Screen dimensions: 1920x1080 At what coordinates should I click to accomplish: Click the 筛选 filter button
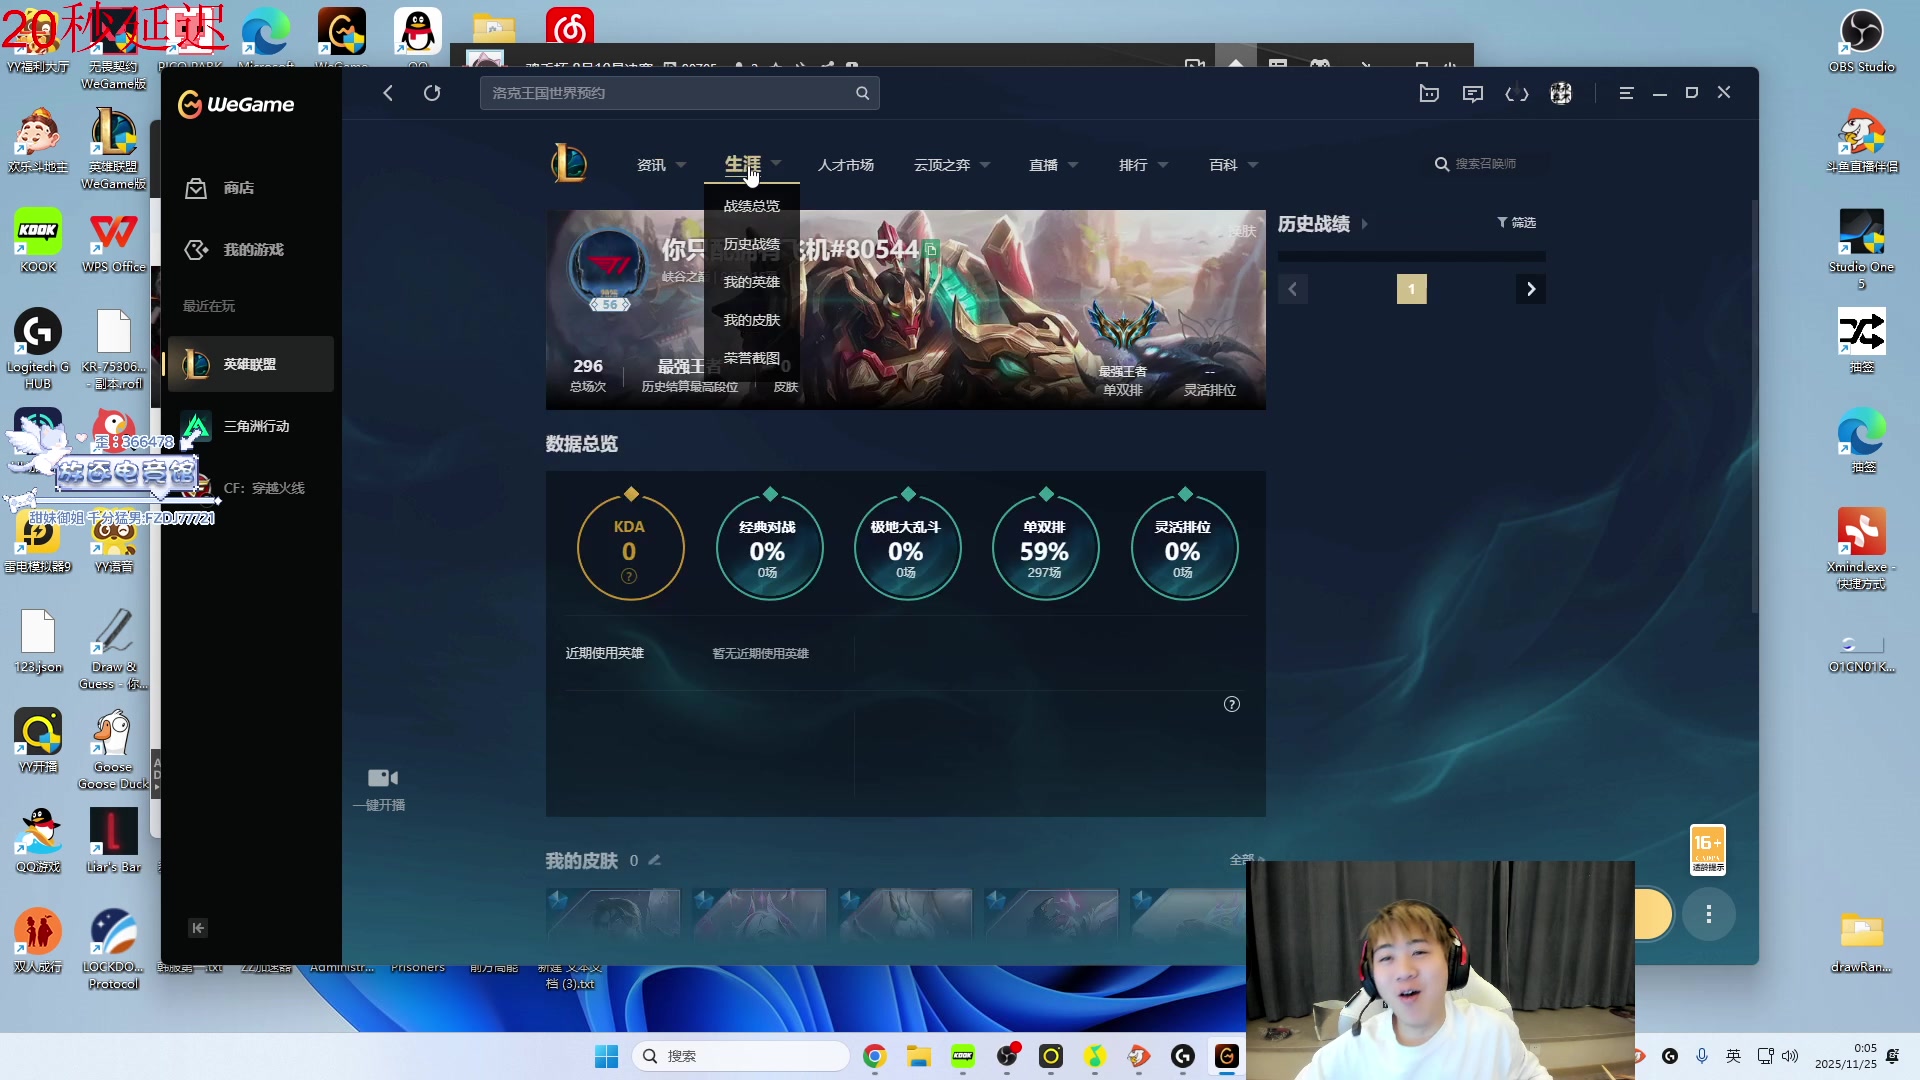pos(1516,223)
